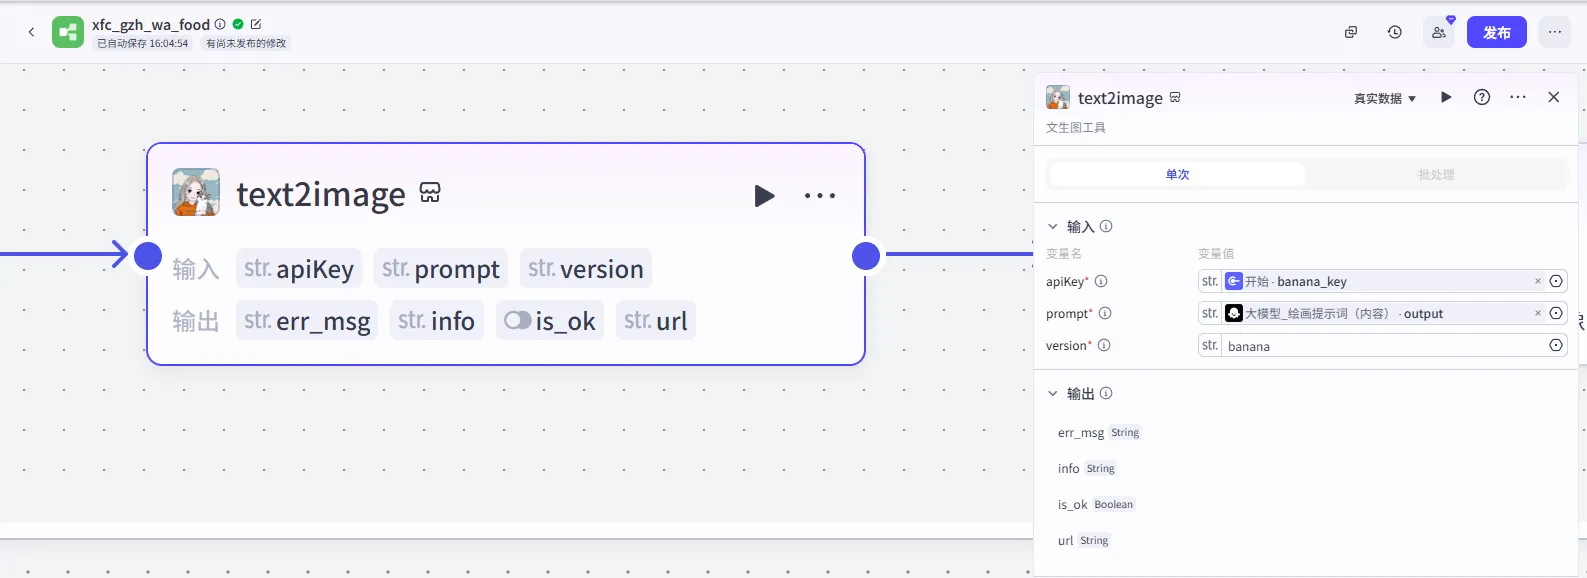Open apiKey str type selector
The width and height of the screenshot is (1587, 578).
1210,281
